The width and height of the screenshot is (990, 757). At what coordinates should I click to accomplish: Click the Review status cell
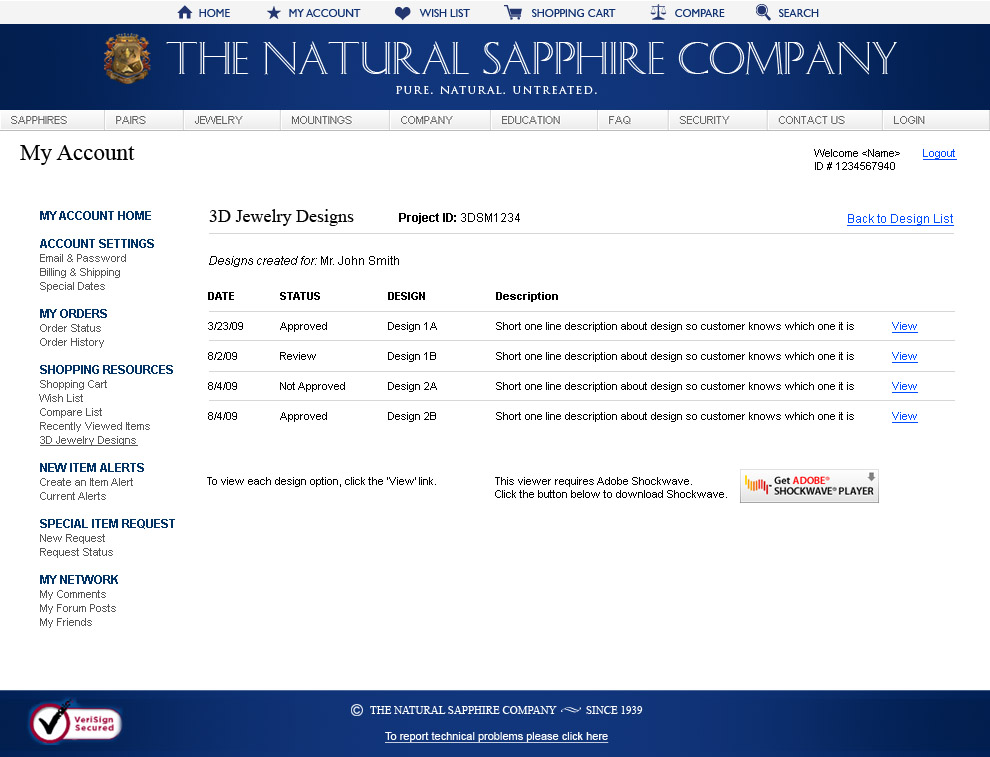[x=297, y=356]
